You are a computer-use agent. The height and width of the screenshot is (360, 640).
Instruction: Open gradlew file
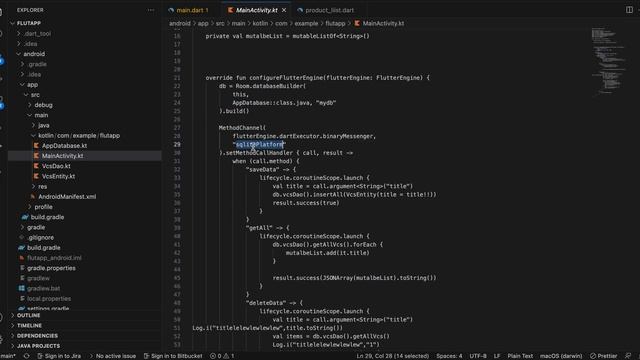click(38, 278)
